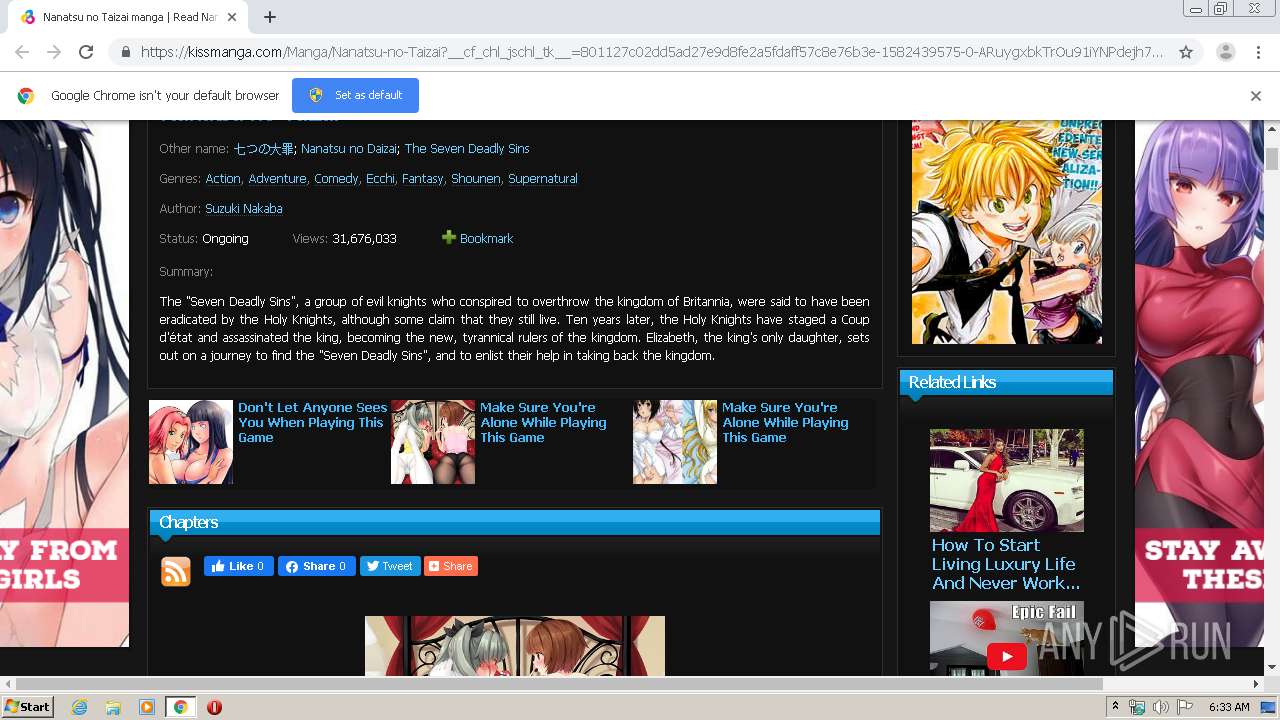
Task: Browse the Action genre
Action: 223,178
